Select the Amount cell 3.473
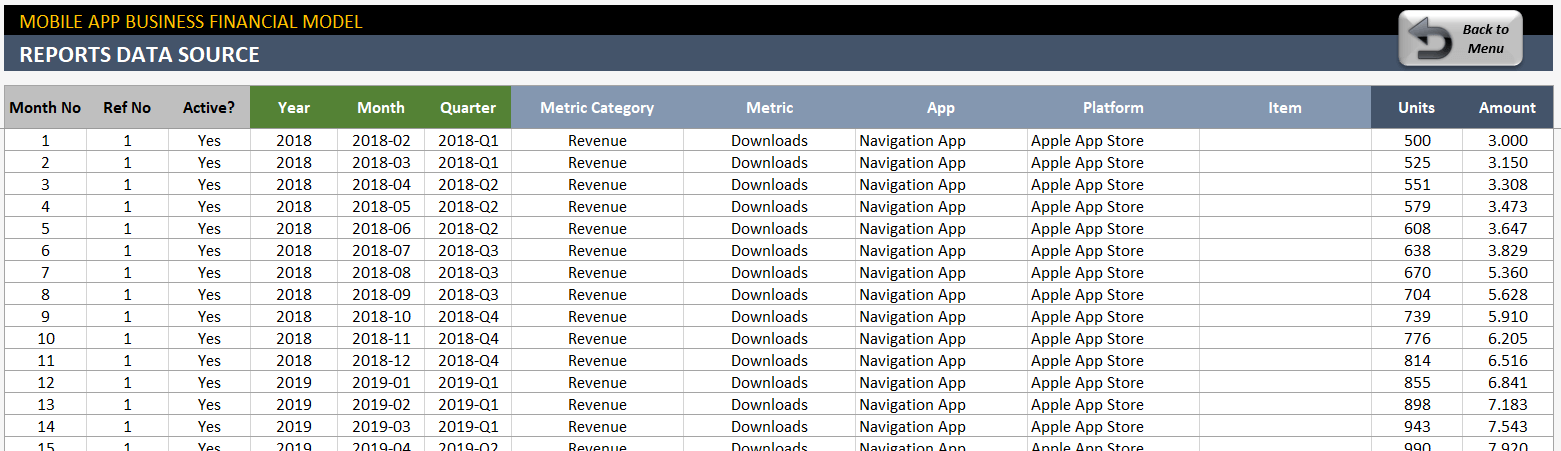Viewport: 1561px width, 451px height. coord(1508,207)
